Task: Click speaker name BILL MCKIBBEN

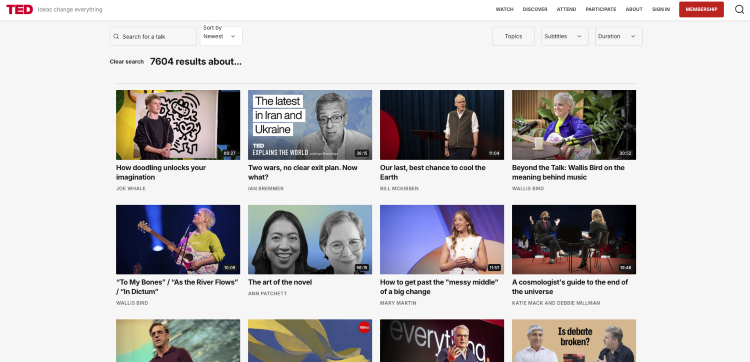Action: [x=399, y=188]
